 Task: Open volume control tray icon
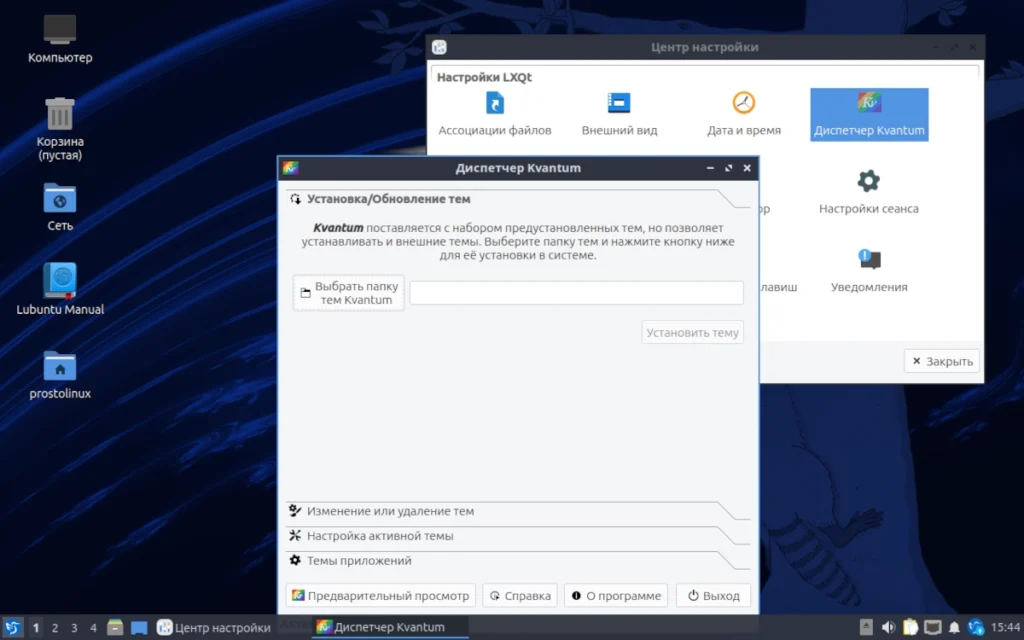(x=888, y=628)
